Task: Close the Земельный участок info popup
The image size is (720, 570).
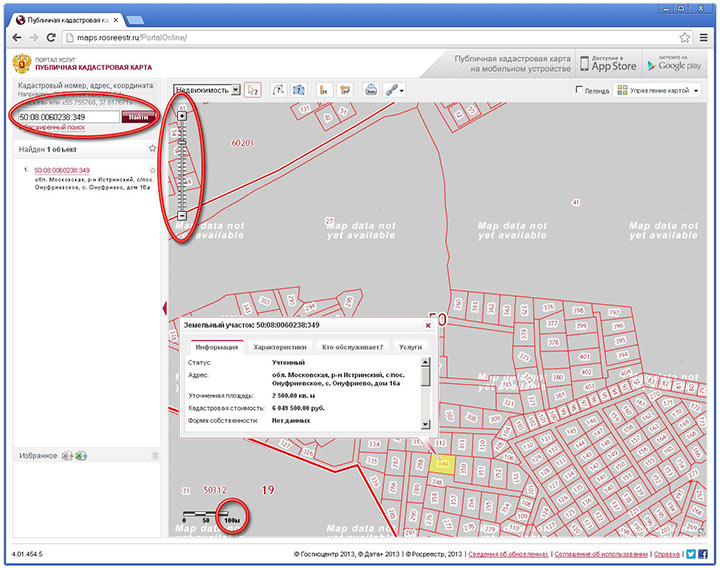Action: click(428, 325)
